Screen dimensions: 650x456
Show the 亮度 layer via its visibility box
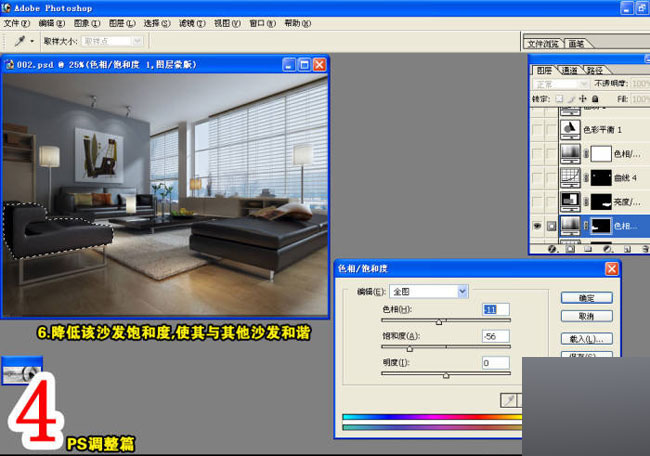coord(537,202)
